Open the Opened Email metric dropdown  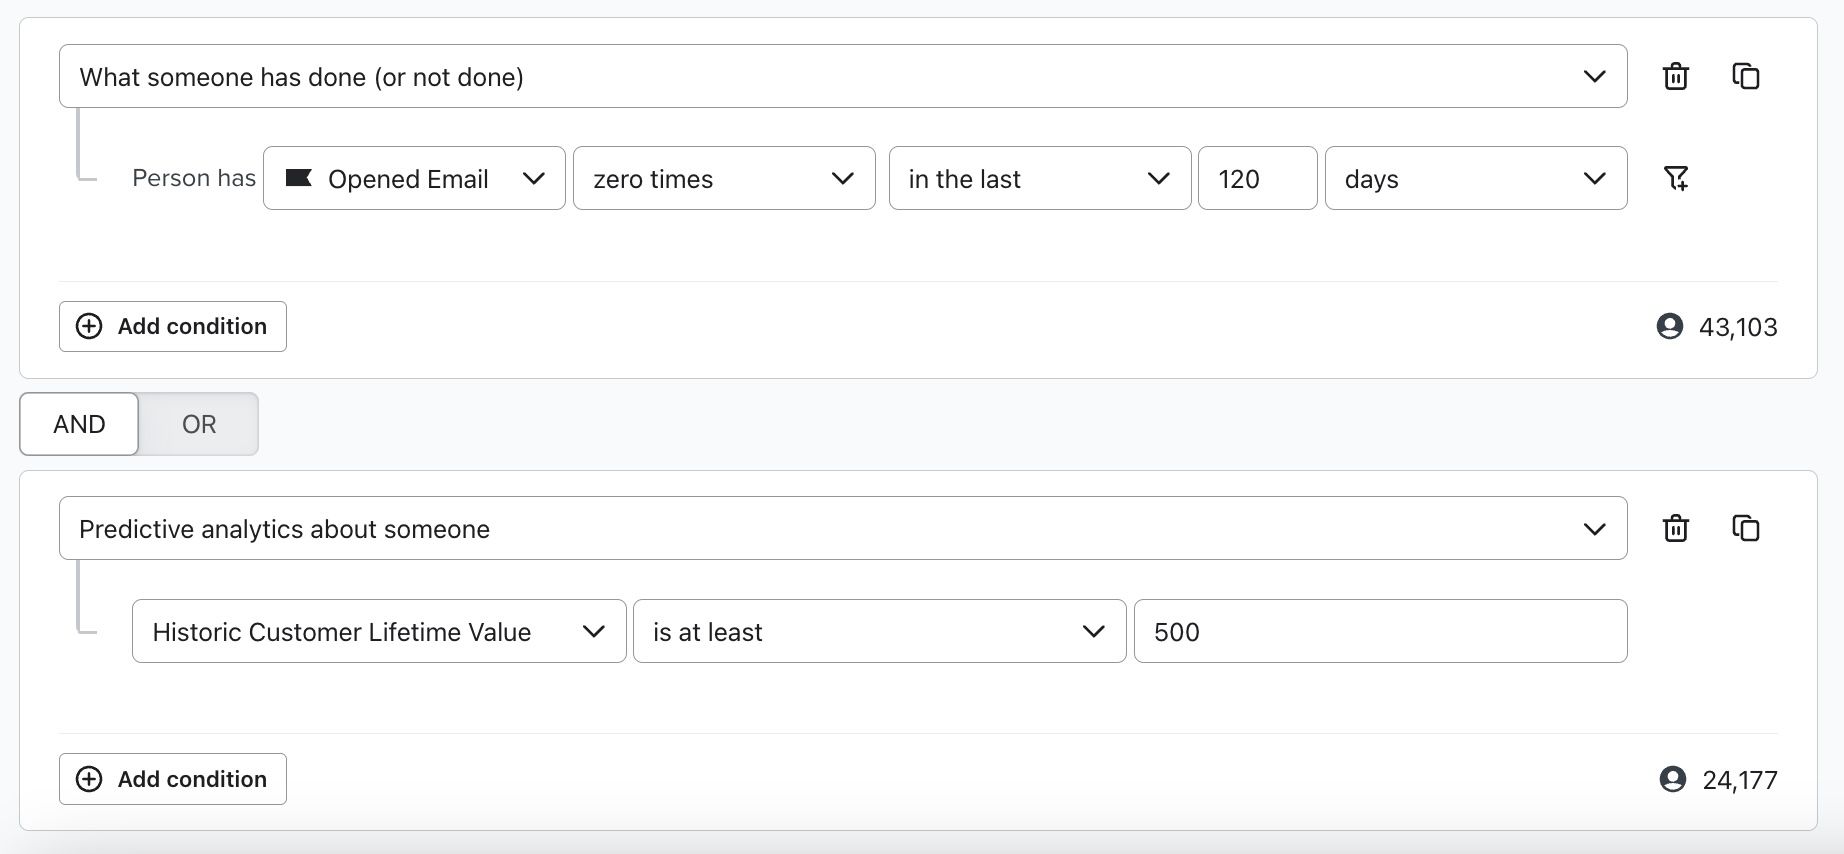click(414, 179)
